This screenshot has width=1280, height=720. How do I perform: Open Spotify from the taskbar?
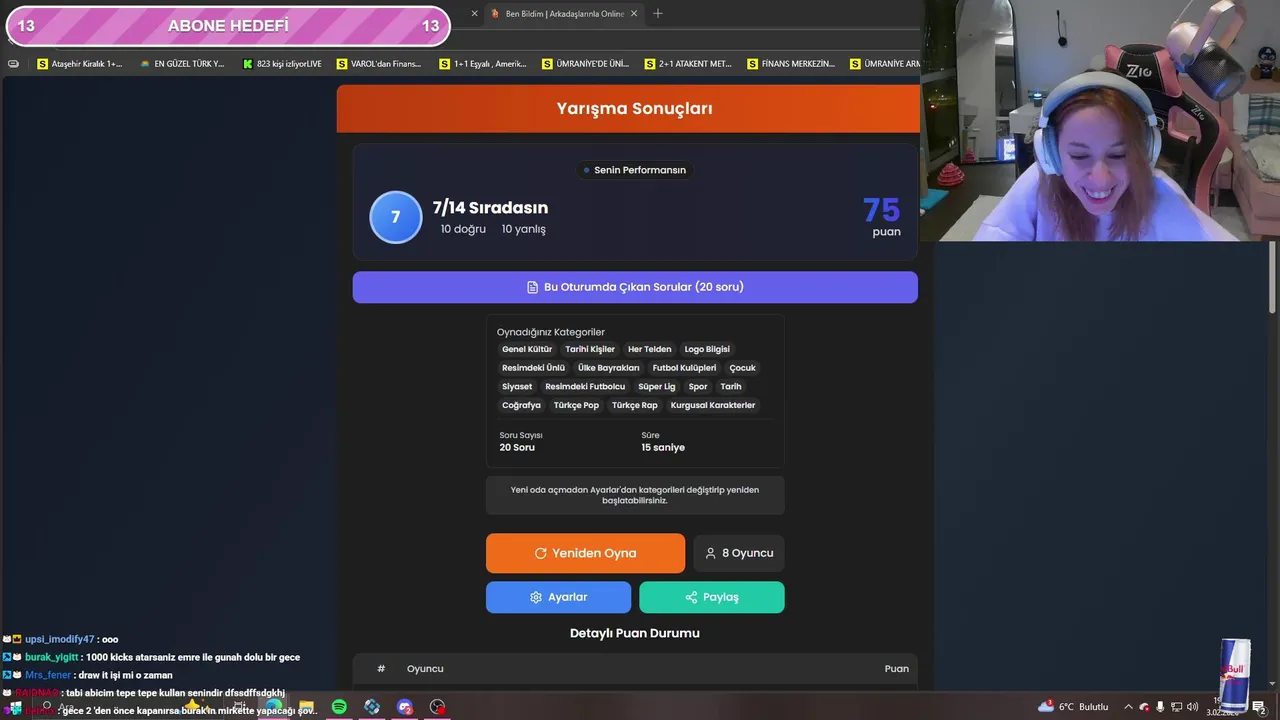(339, 707)
